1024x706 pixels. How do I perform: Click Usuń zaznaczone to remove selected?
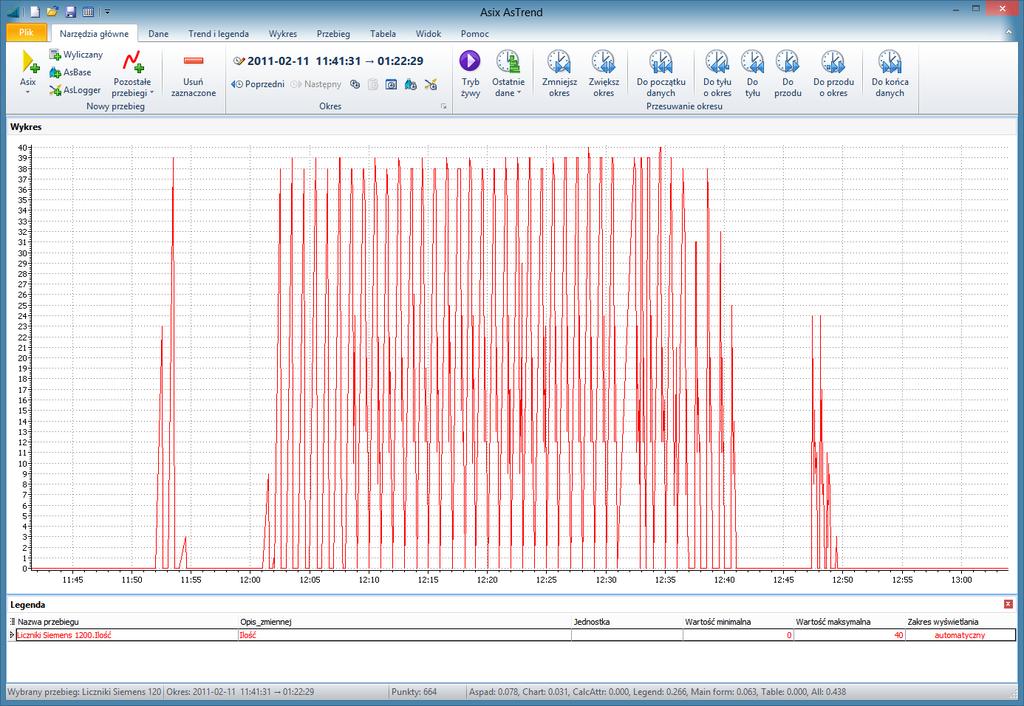[193, 73]
